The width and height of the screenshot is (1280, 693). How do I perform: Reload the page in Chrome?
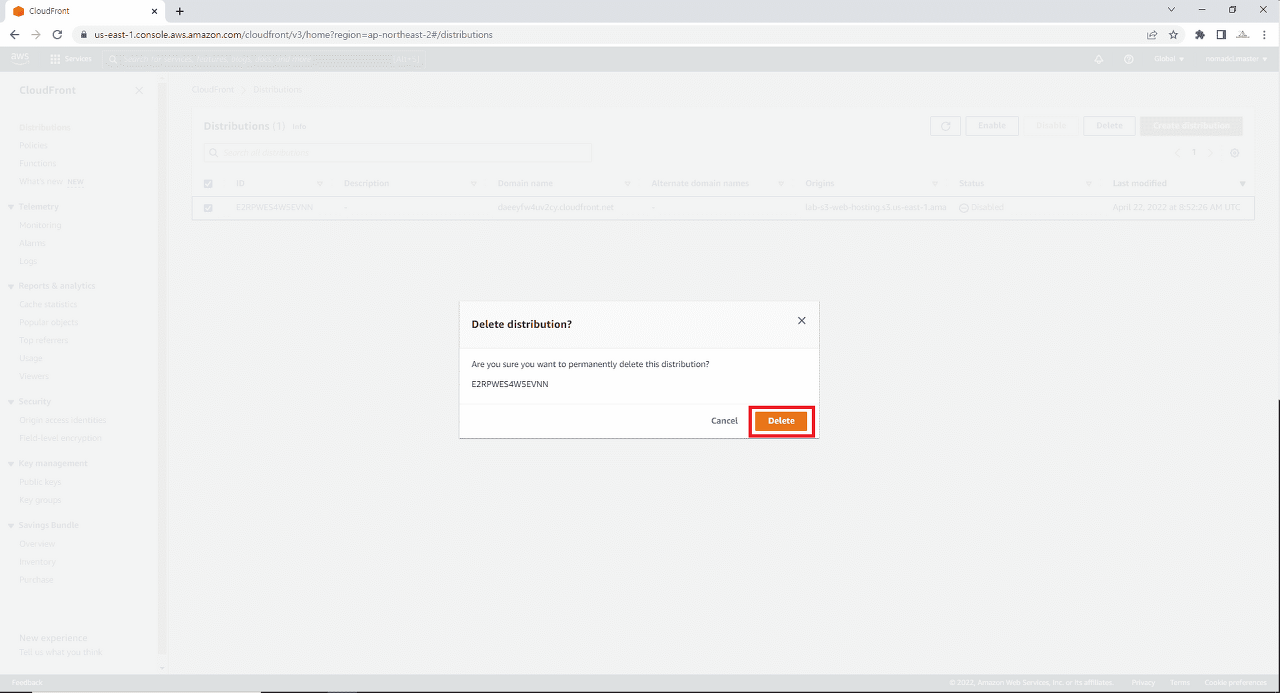[58, 34]
